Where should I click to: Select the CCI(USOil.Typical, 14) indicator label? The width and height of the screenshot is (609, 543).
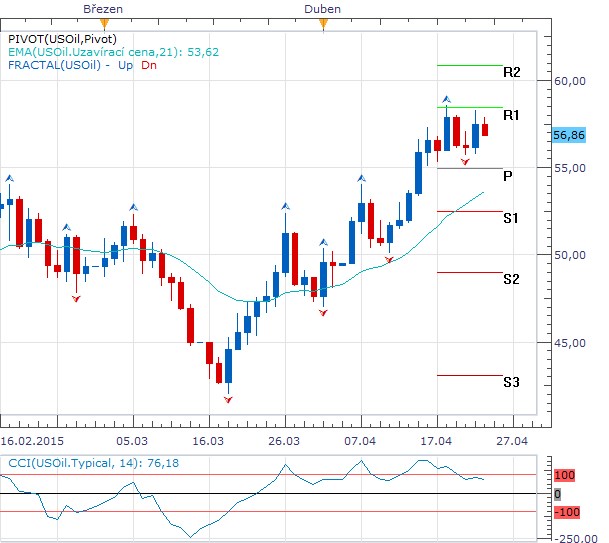pos(94,463)
